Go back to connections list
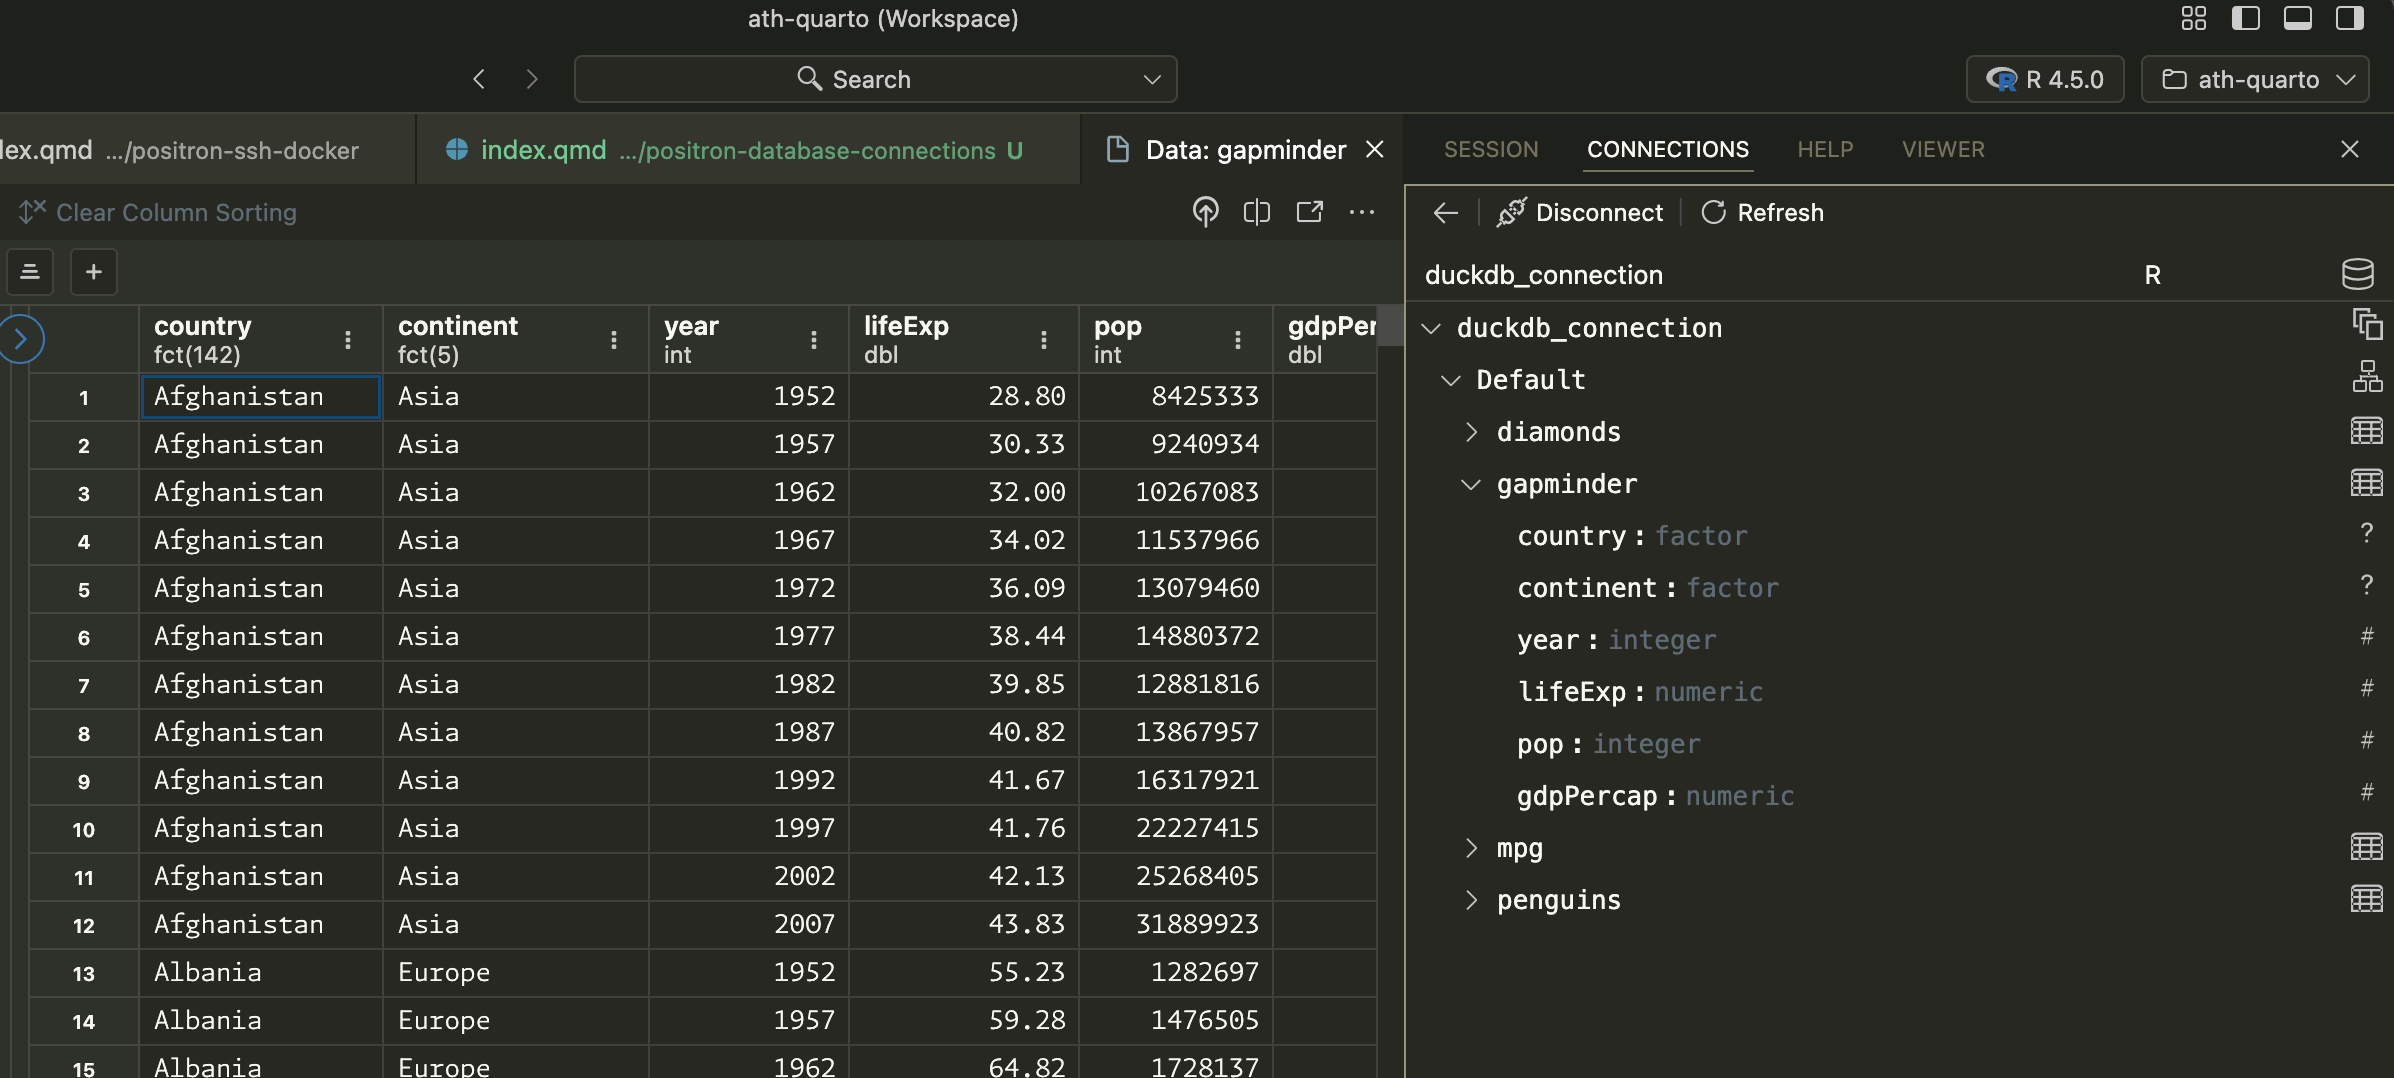2394x1078 pixels. point(1446,212)
